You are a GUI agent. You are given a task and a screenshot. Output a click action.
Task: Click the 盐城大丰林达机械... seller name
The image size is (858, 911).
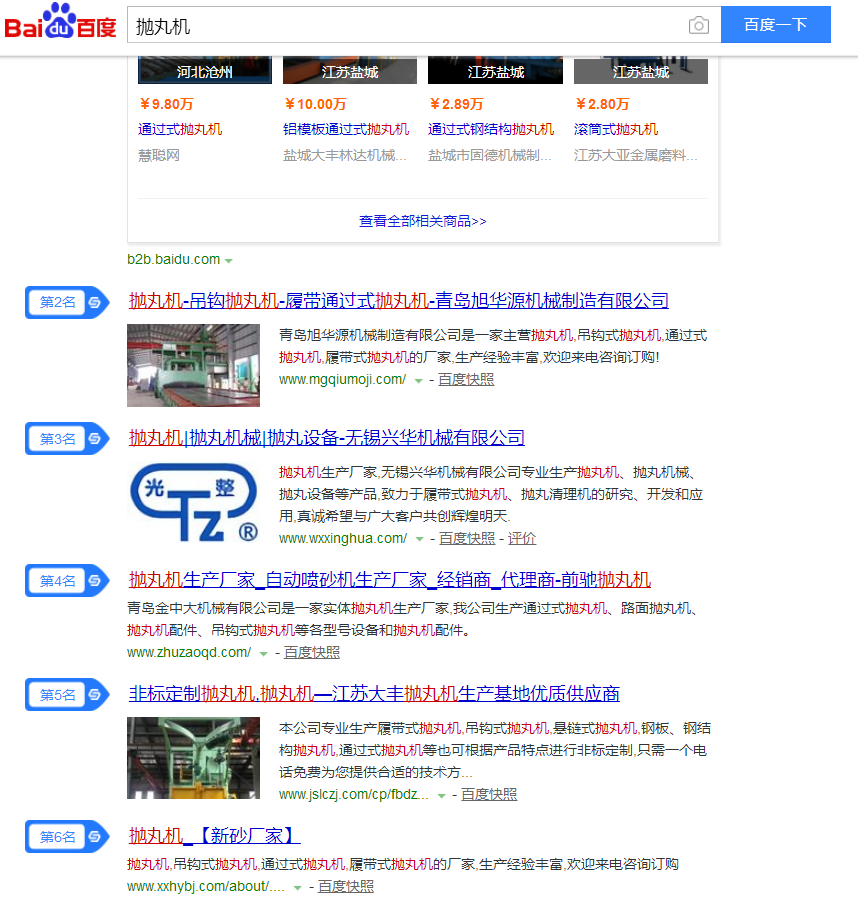345,156
